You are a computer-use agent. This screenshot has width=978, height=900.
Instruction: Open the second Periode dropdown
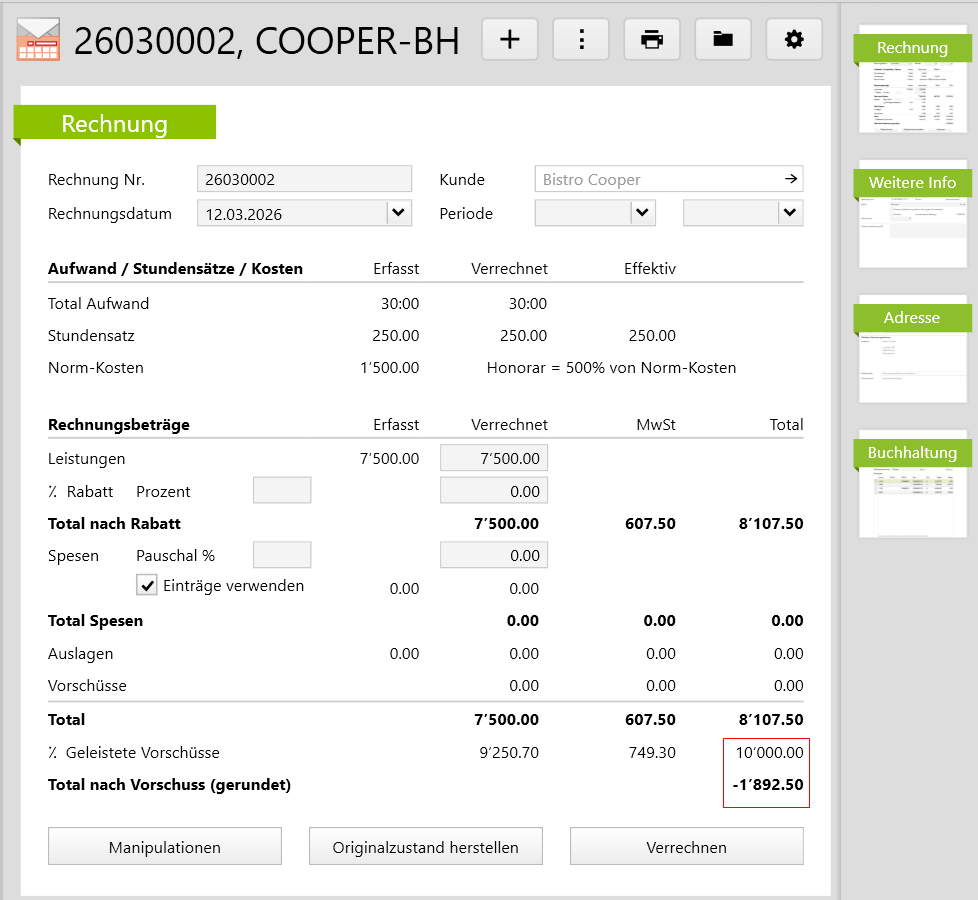[x=790, y=212]
